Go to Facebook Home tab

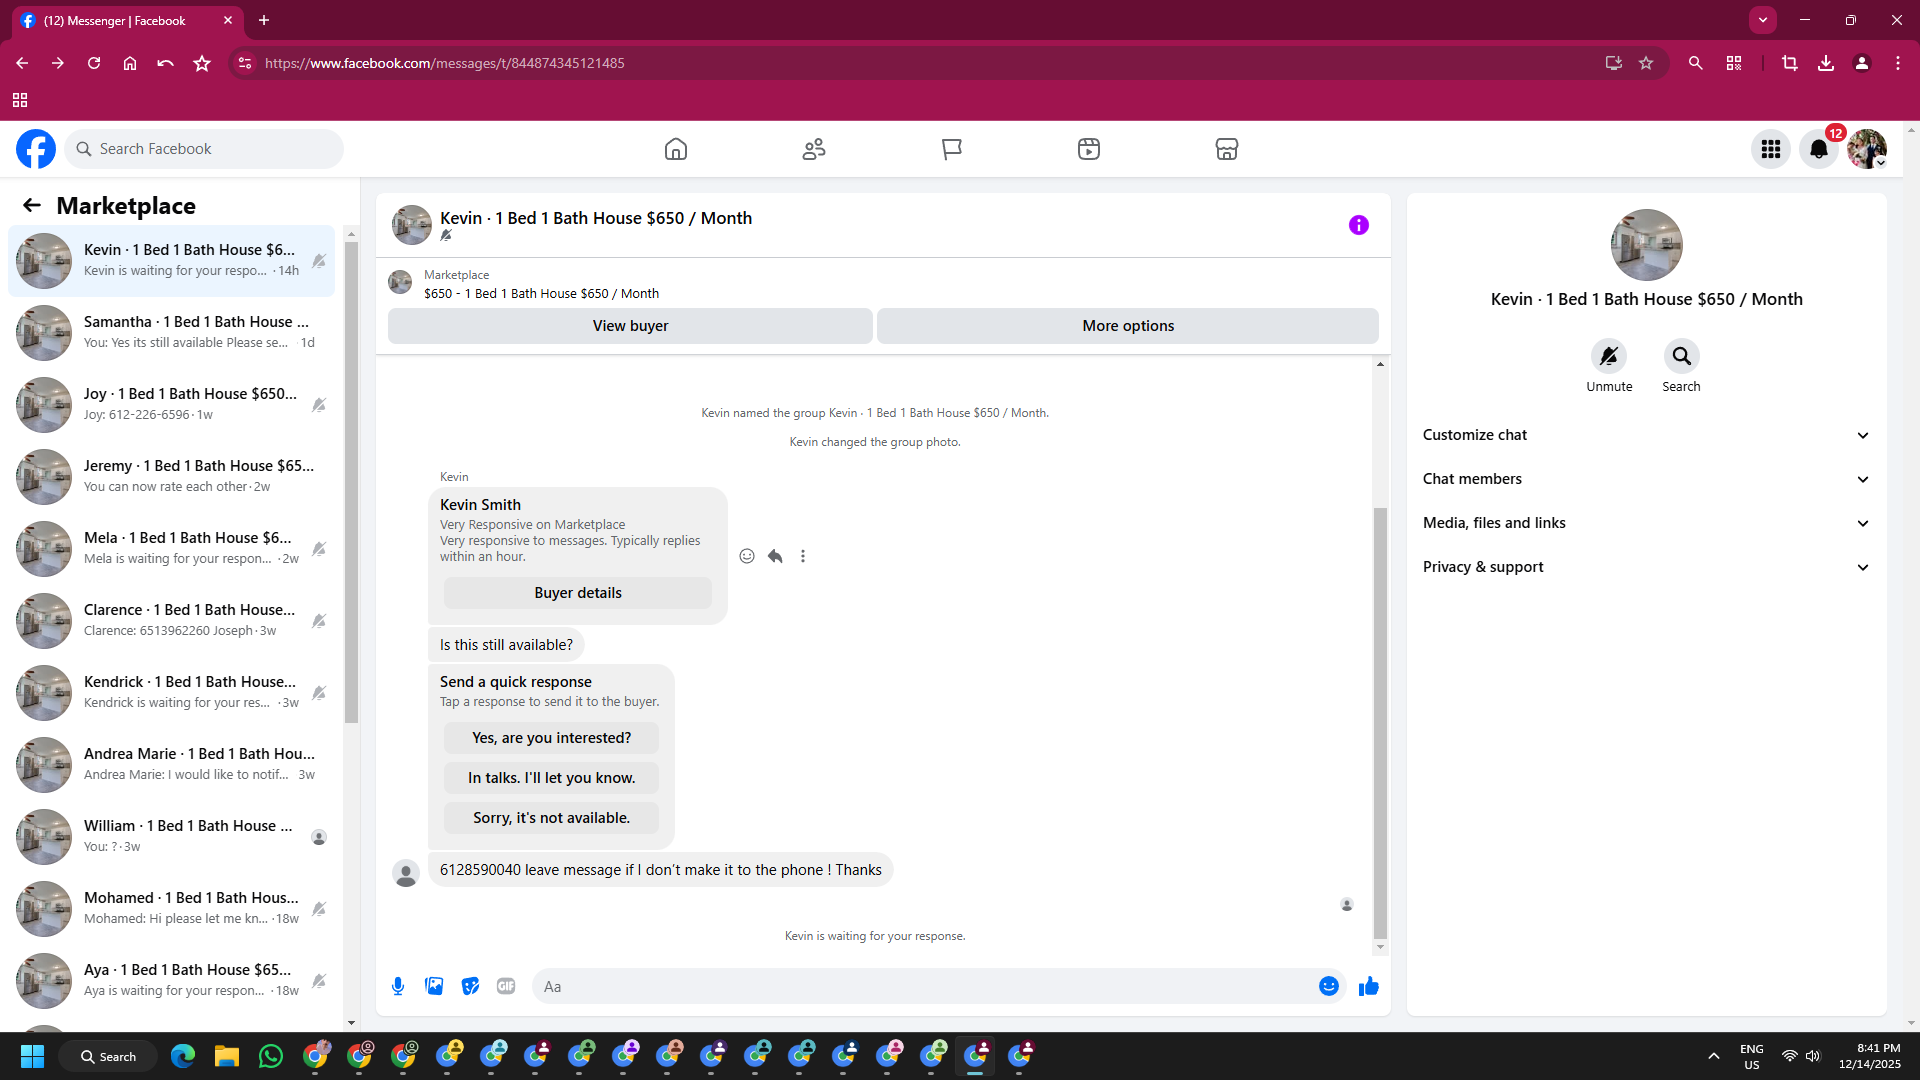click(676, 149)
